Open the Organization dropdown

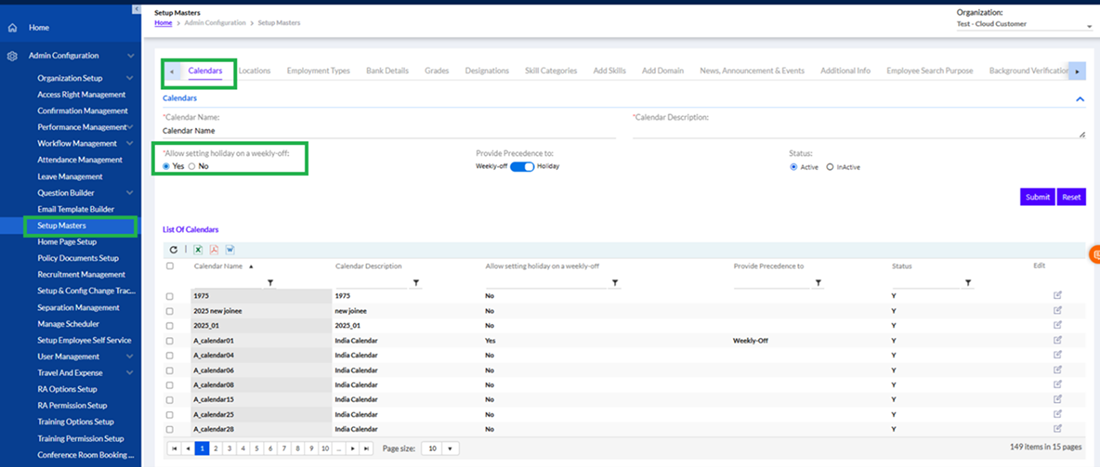pyautogui.click(x=1024, y=25)
